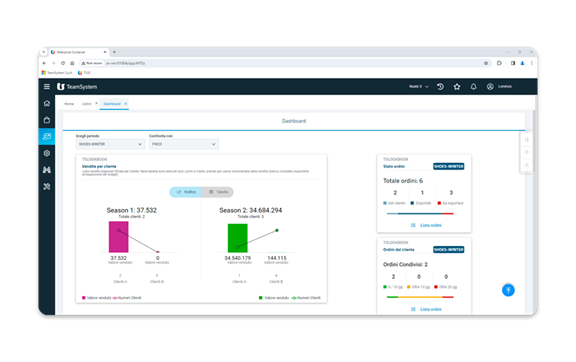Open a new browser tab

(x=114, y=52)
